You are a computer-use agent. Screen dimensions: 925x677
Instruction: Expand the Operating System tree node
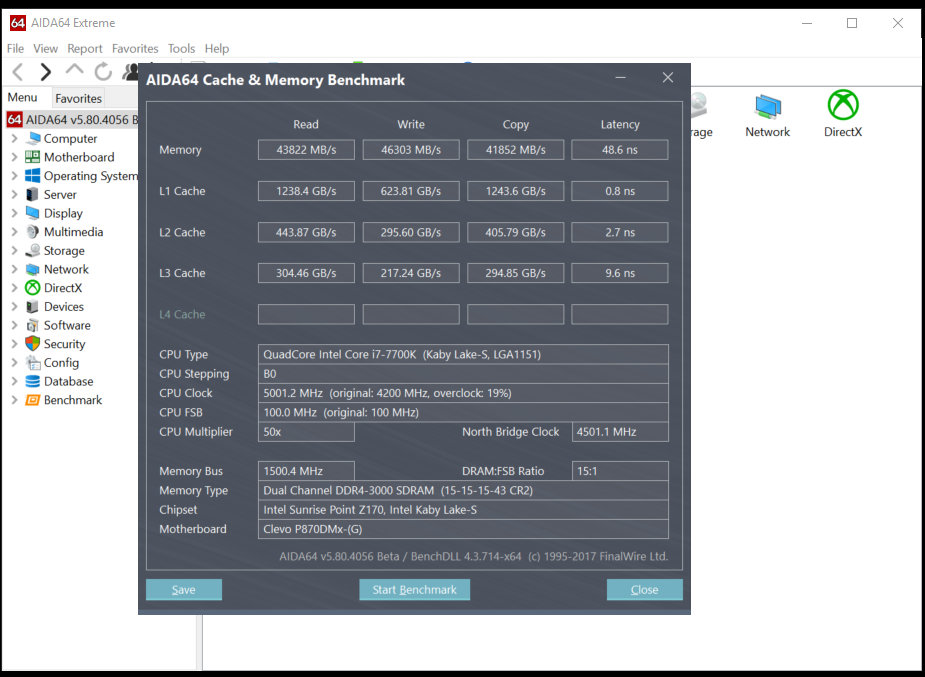pos(15,176)
